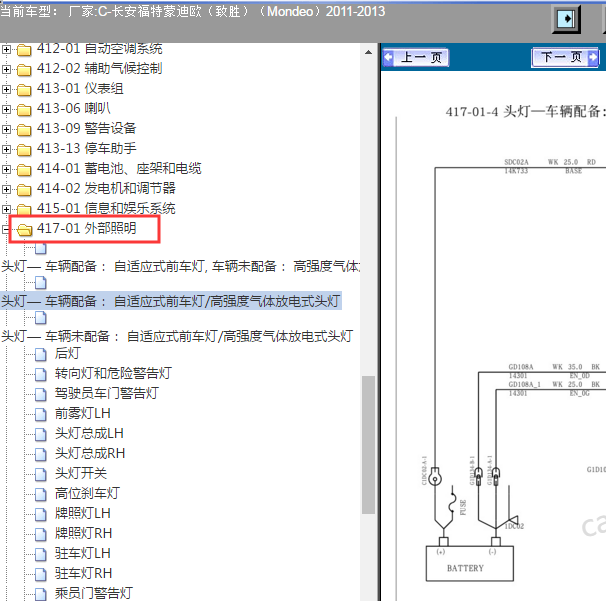Click document icon next to 头灯总成LH
The height and width of the screenshot is (601, 606).
[x=41, y=434]
